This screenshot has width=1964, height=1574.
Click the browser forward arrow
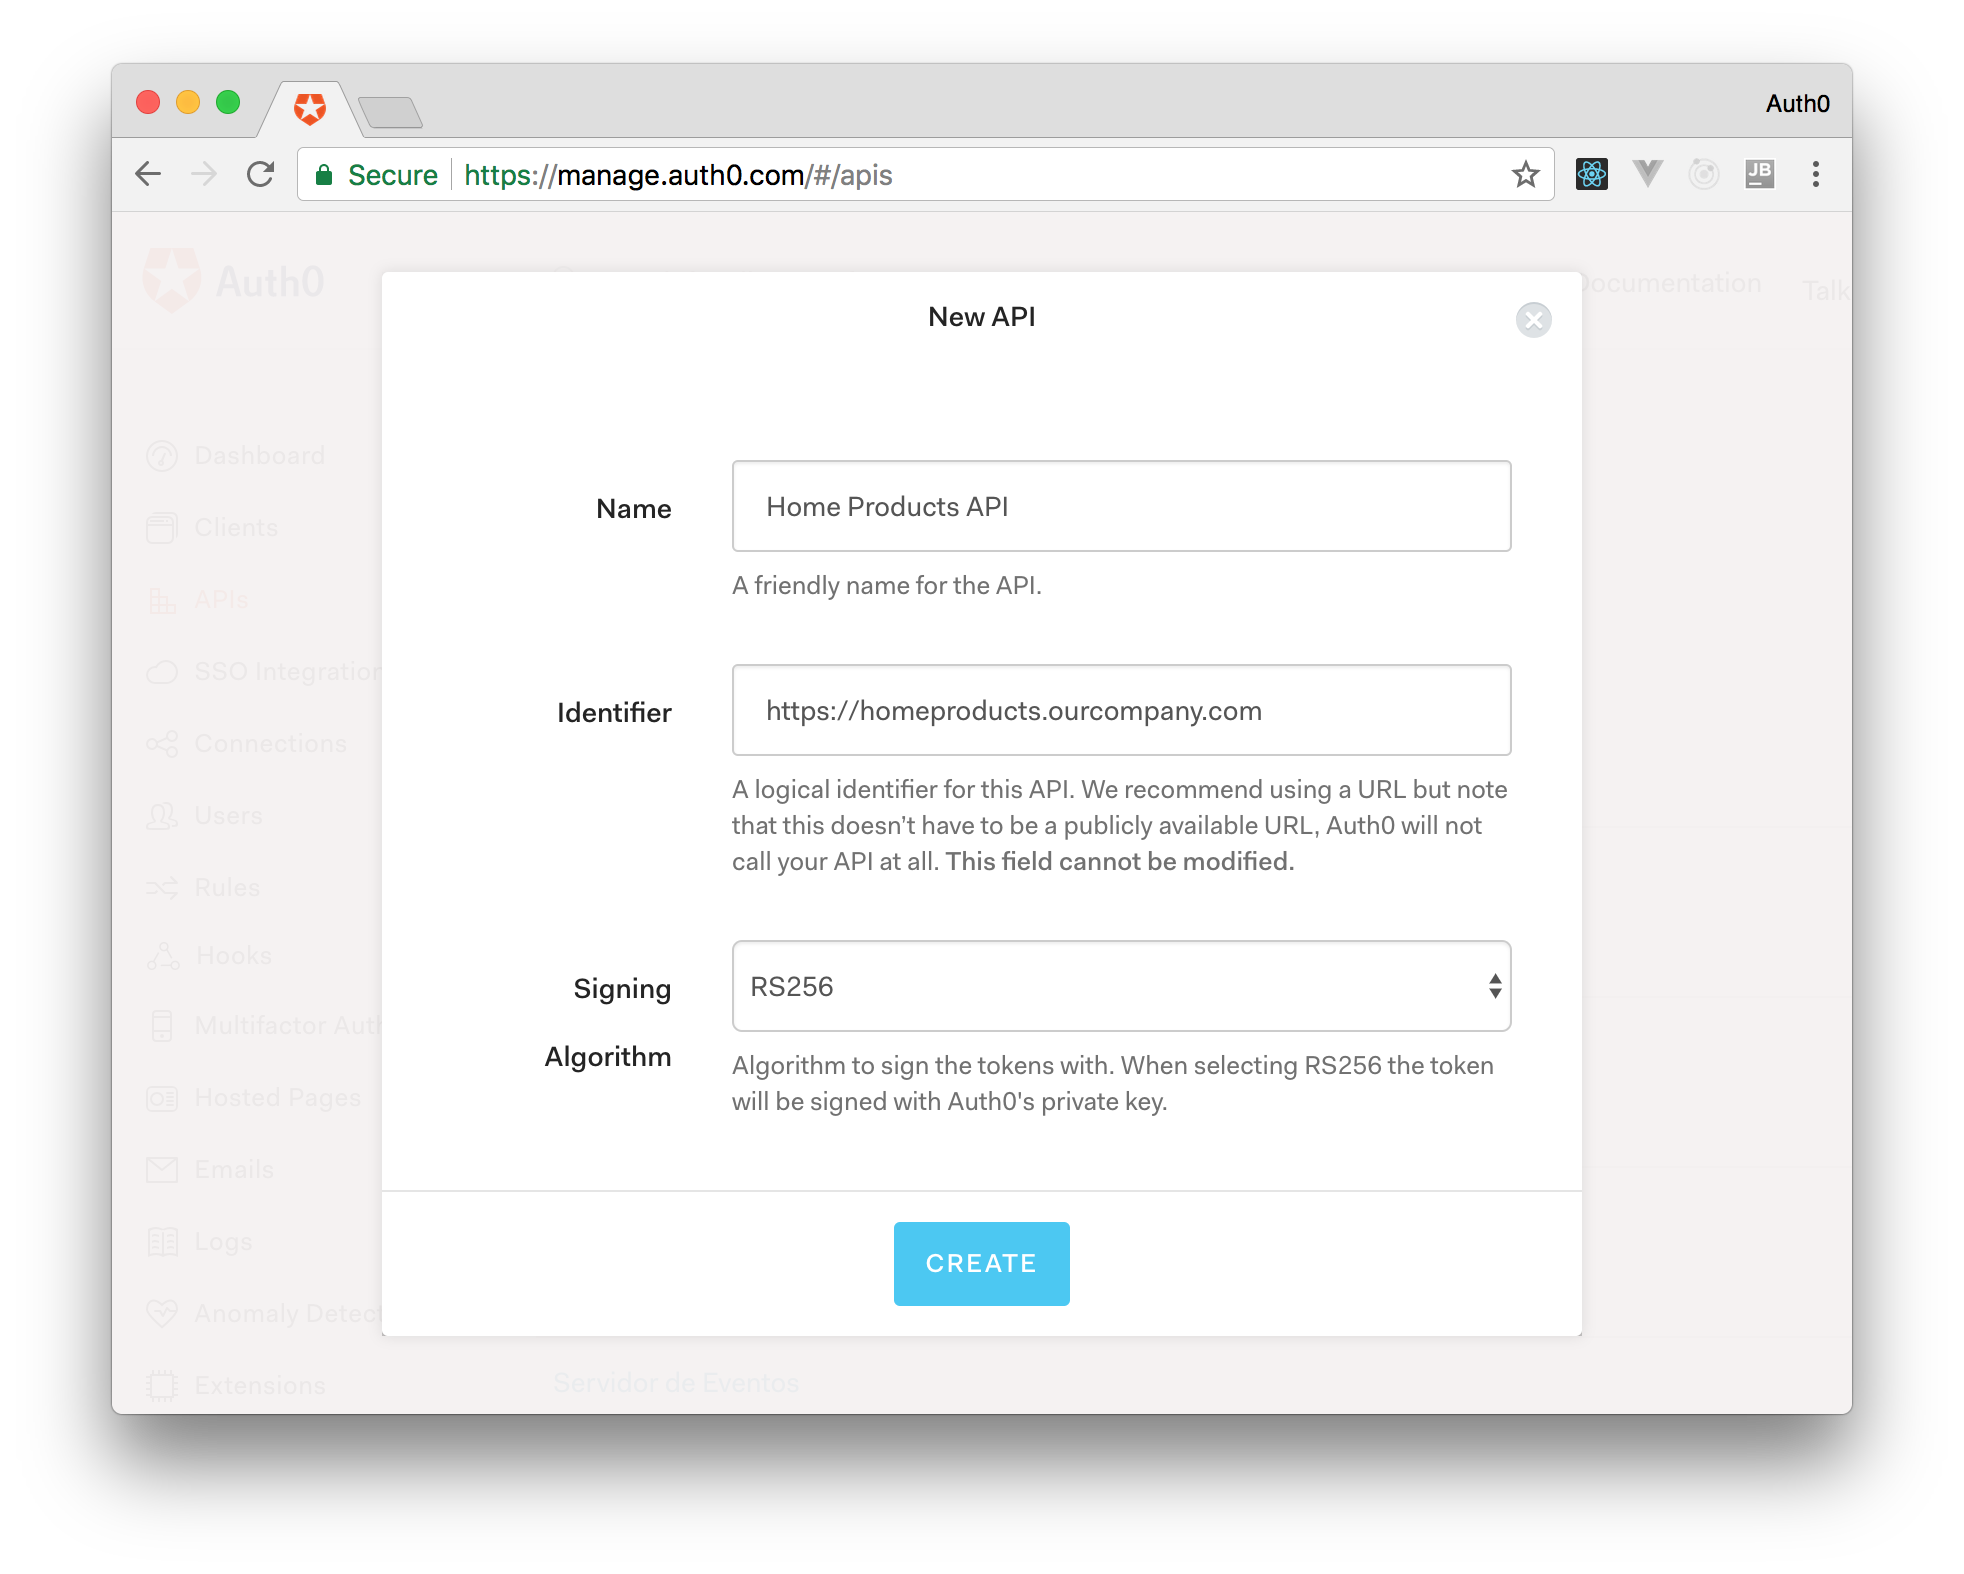pyautogui.click(x=204, y=175)
